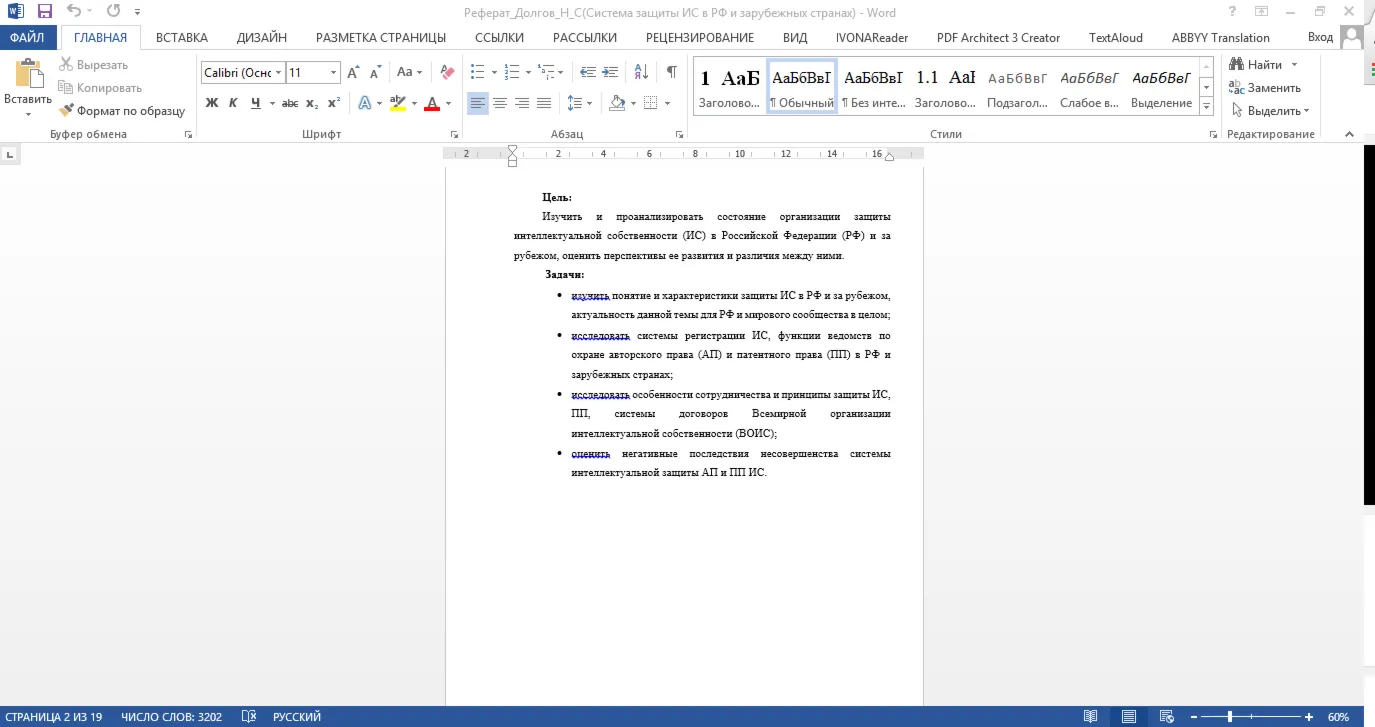
Task: Click the bulleted list icon
Action: [x=477, y=72]
